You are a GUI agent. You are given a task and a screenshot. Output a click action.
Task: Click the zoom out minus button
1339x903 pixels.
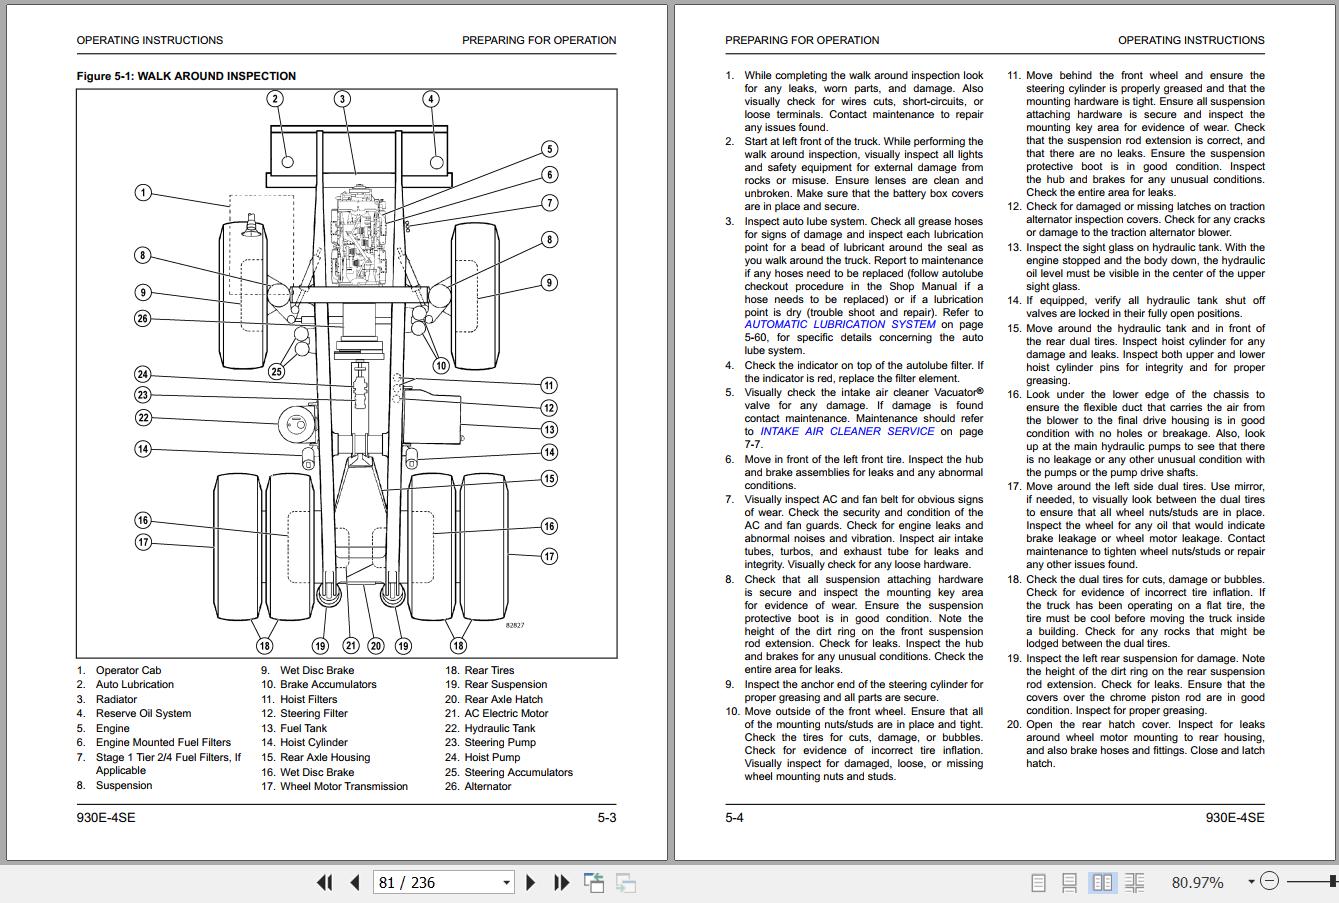[1269, 881]
